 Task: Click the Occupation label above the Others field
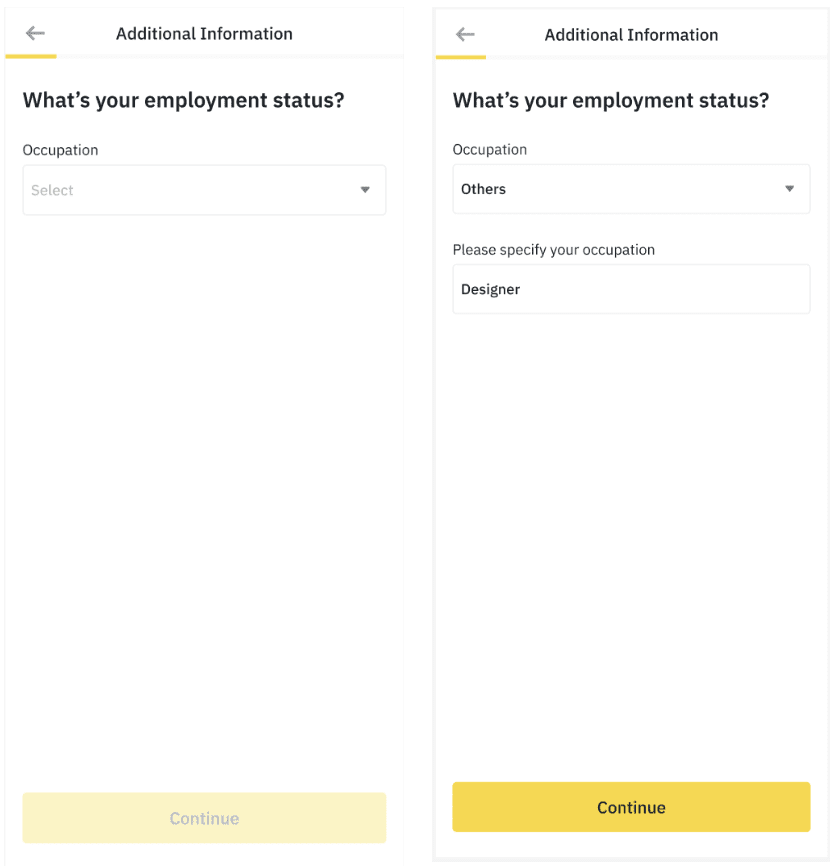(489, 149)
